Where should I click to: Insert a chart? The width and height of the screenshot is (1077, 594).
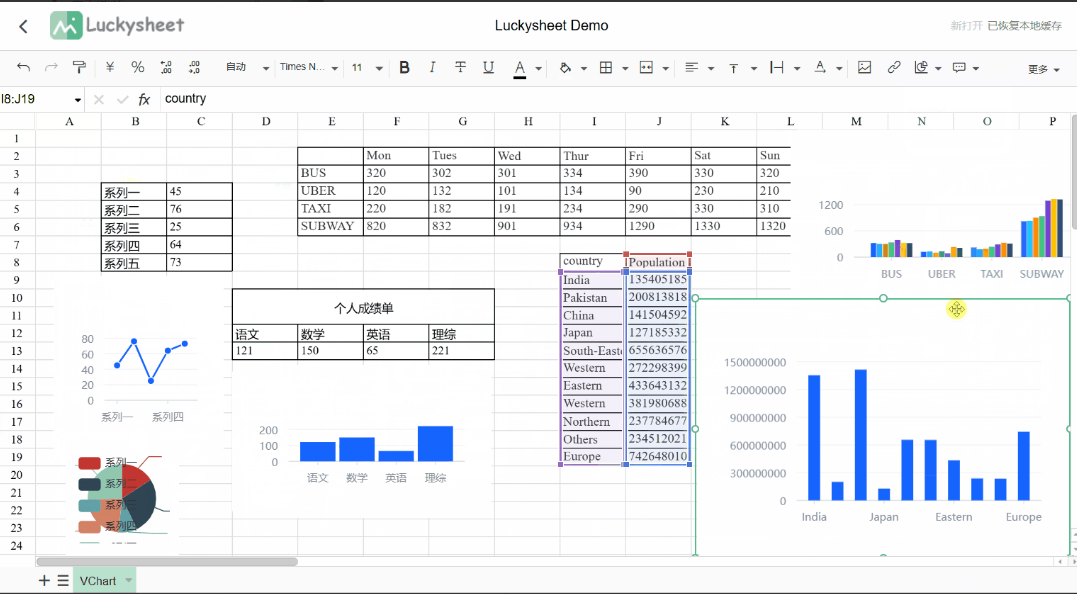(921, 67)
